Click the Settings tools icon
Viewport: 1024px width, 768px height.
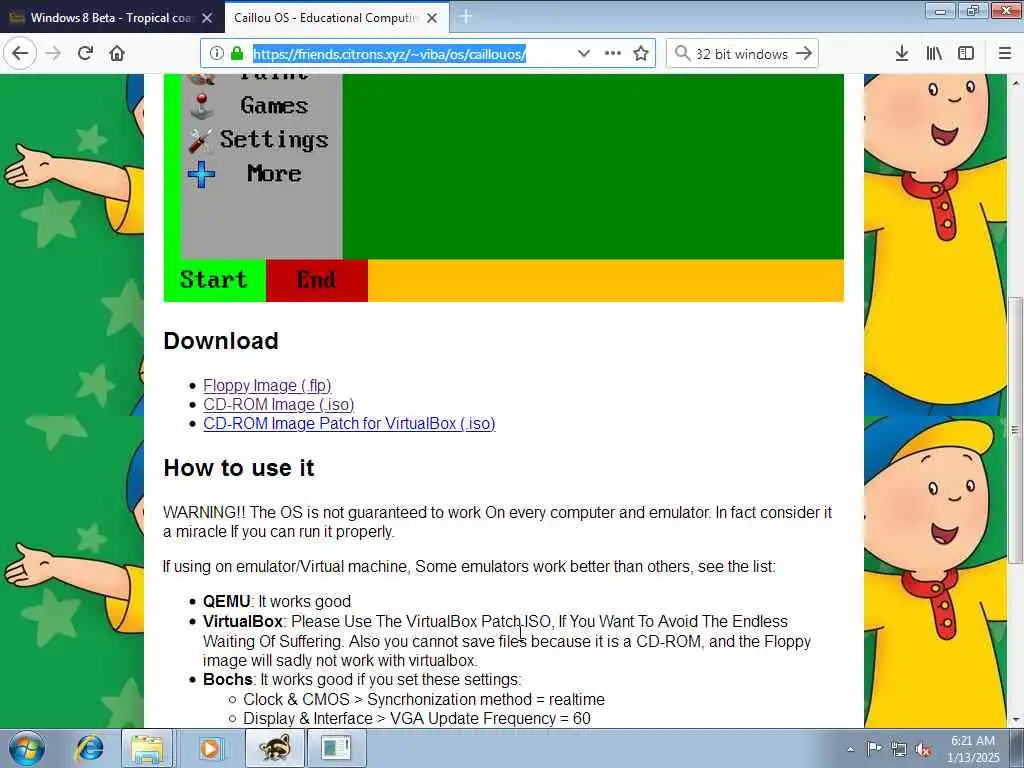point(200,140)
